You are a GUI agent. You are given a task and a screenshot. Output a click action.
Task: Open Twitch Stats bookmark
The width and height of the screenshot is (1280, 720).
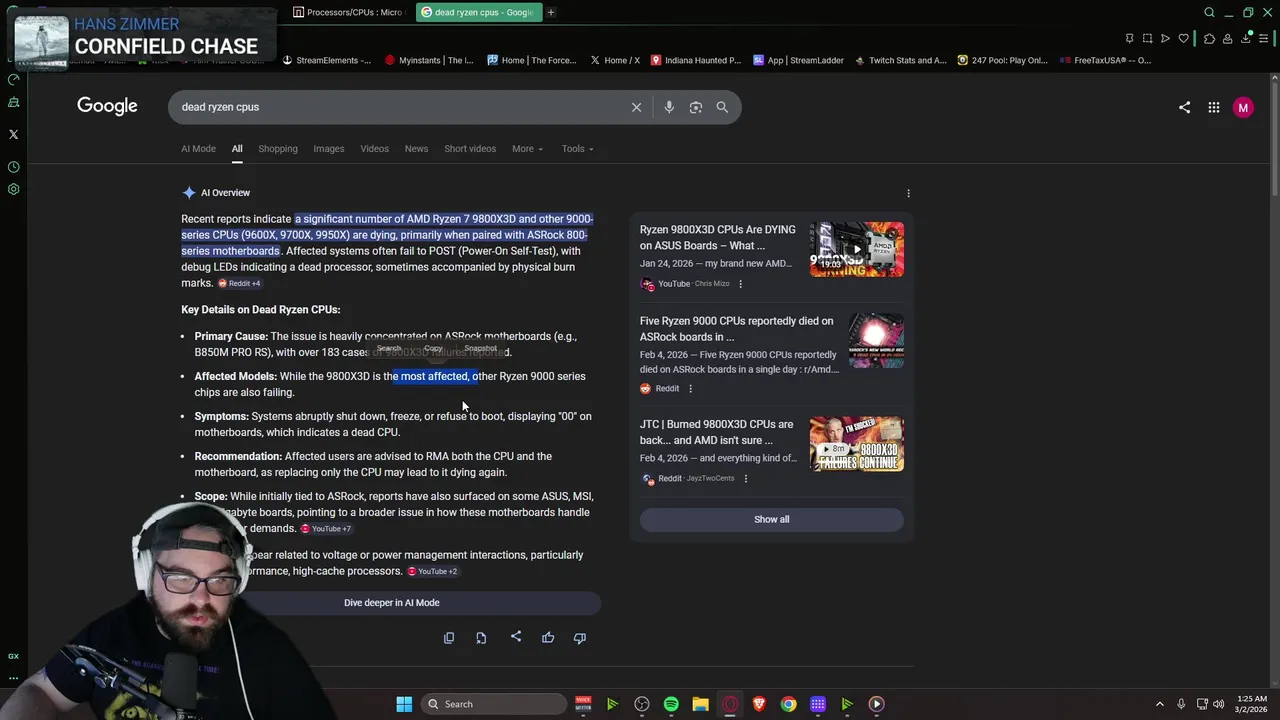point(900,60)
